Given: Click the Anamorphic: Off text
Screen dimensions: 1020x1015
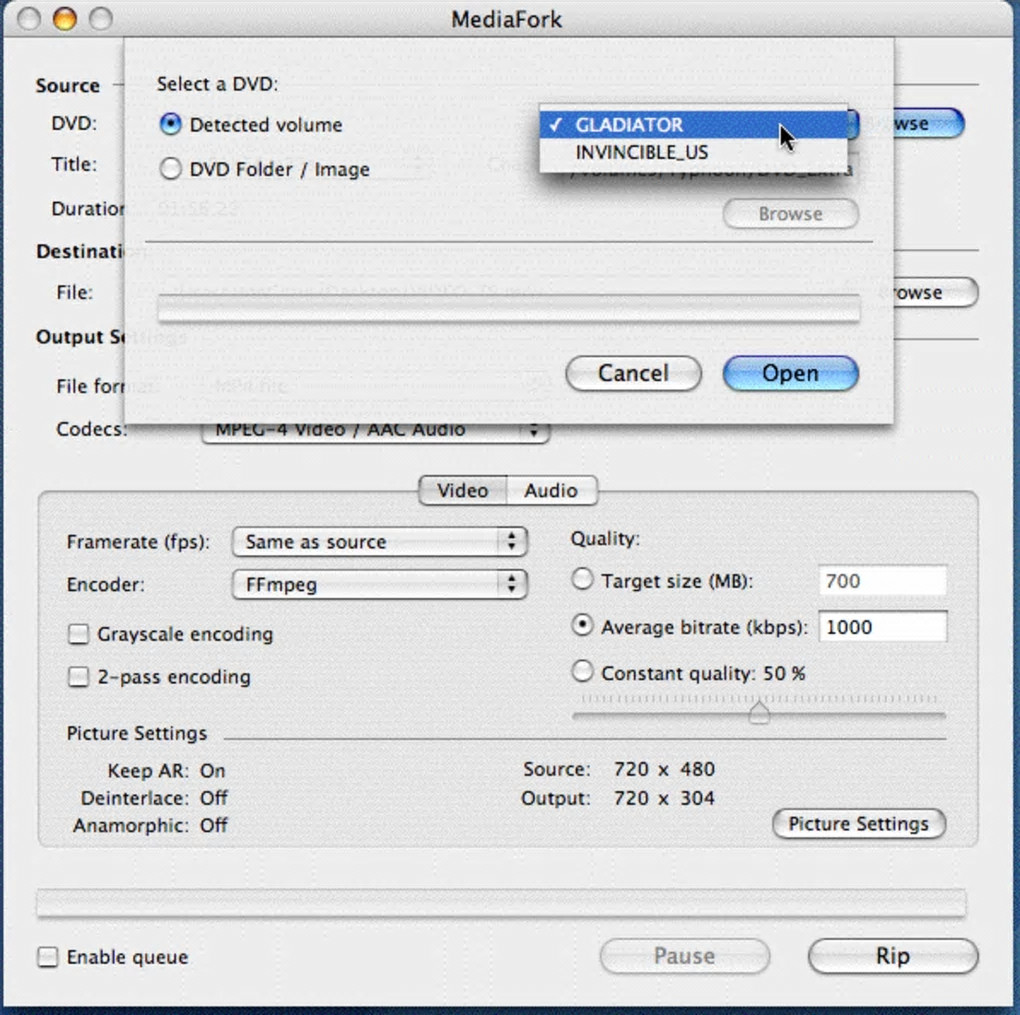Looking at the screenshot, I should (x=150, y=825).
